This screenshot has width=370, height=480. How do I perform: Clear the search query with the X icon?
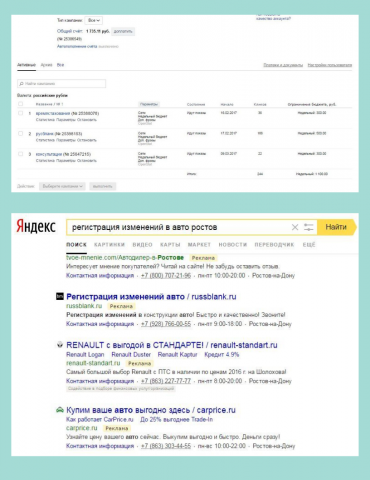click(295, 227)
